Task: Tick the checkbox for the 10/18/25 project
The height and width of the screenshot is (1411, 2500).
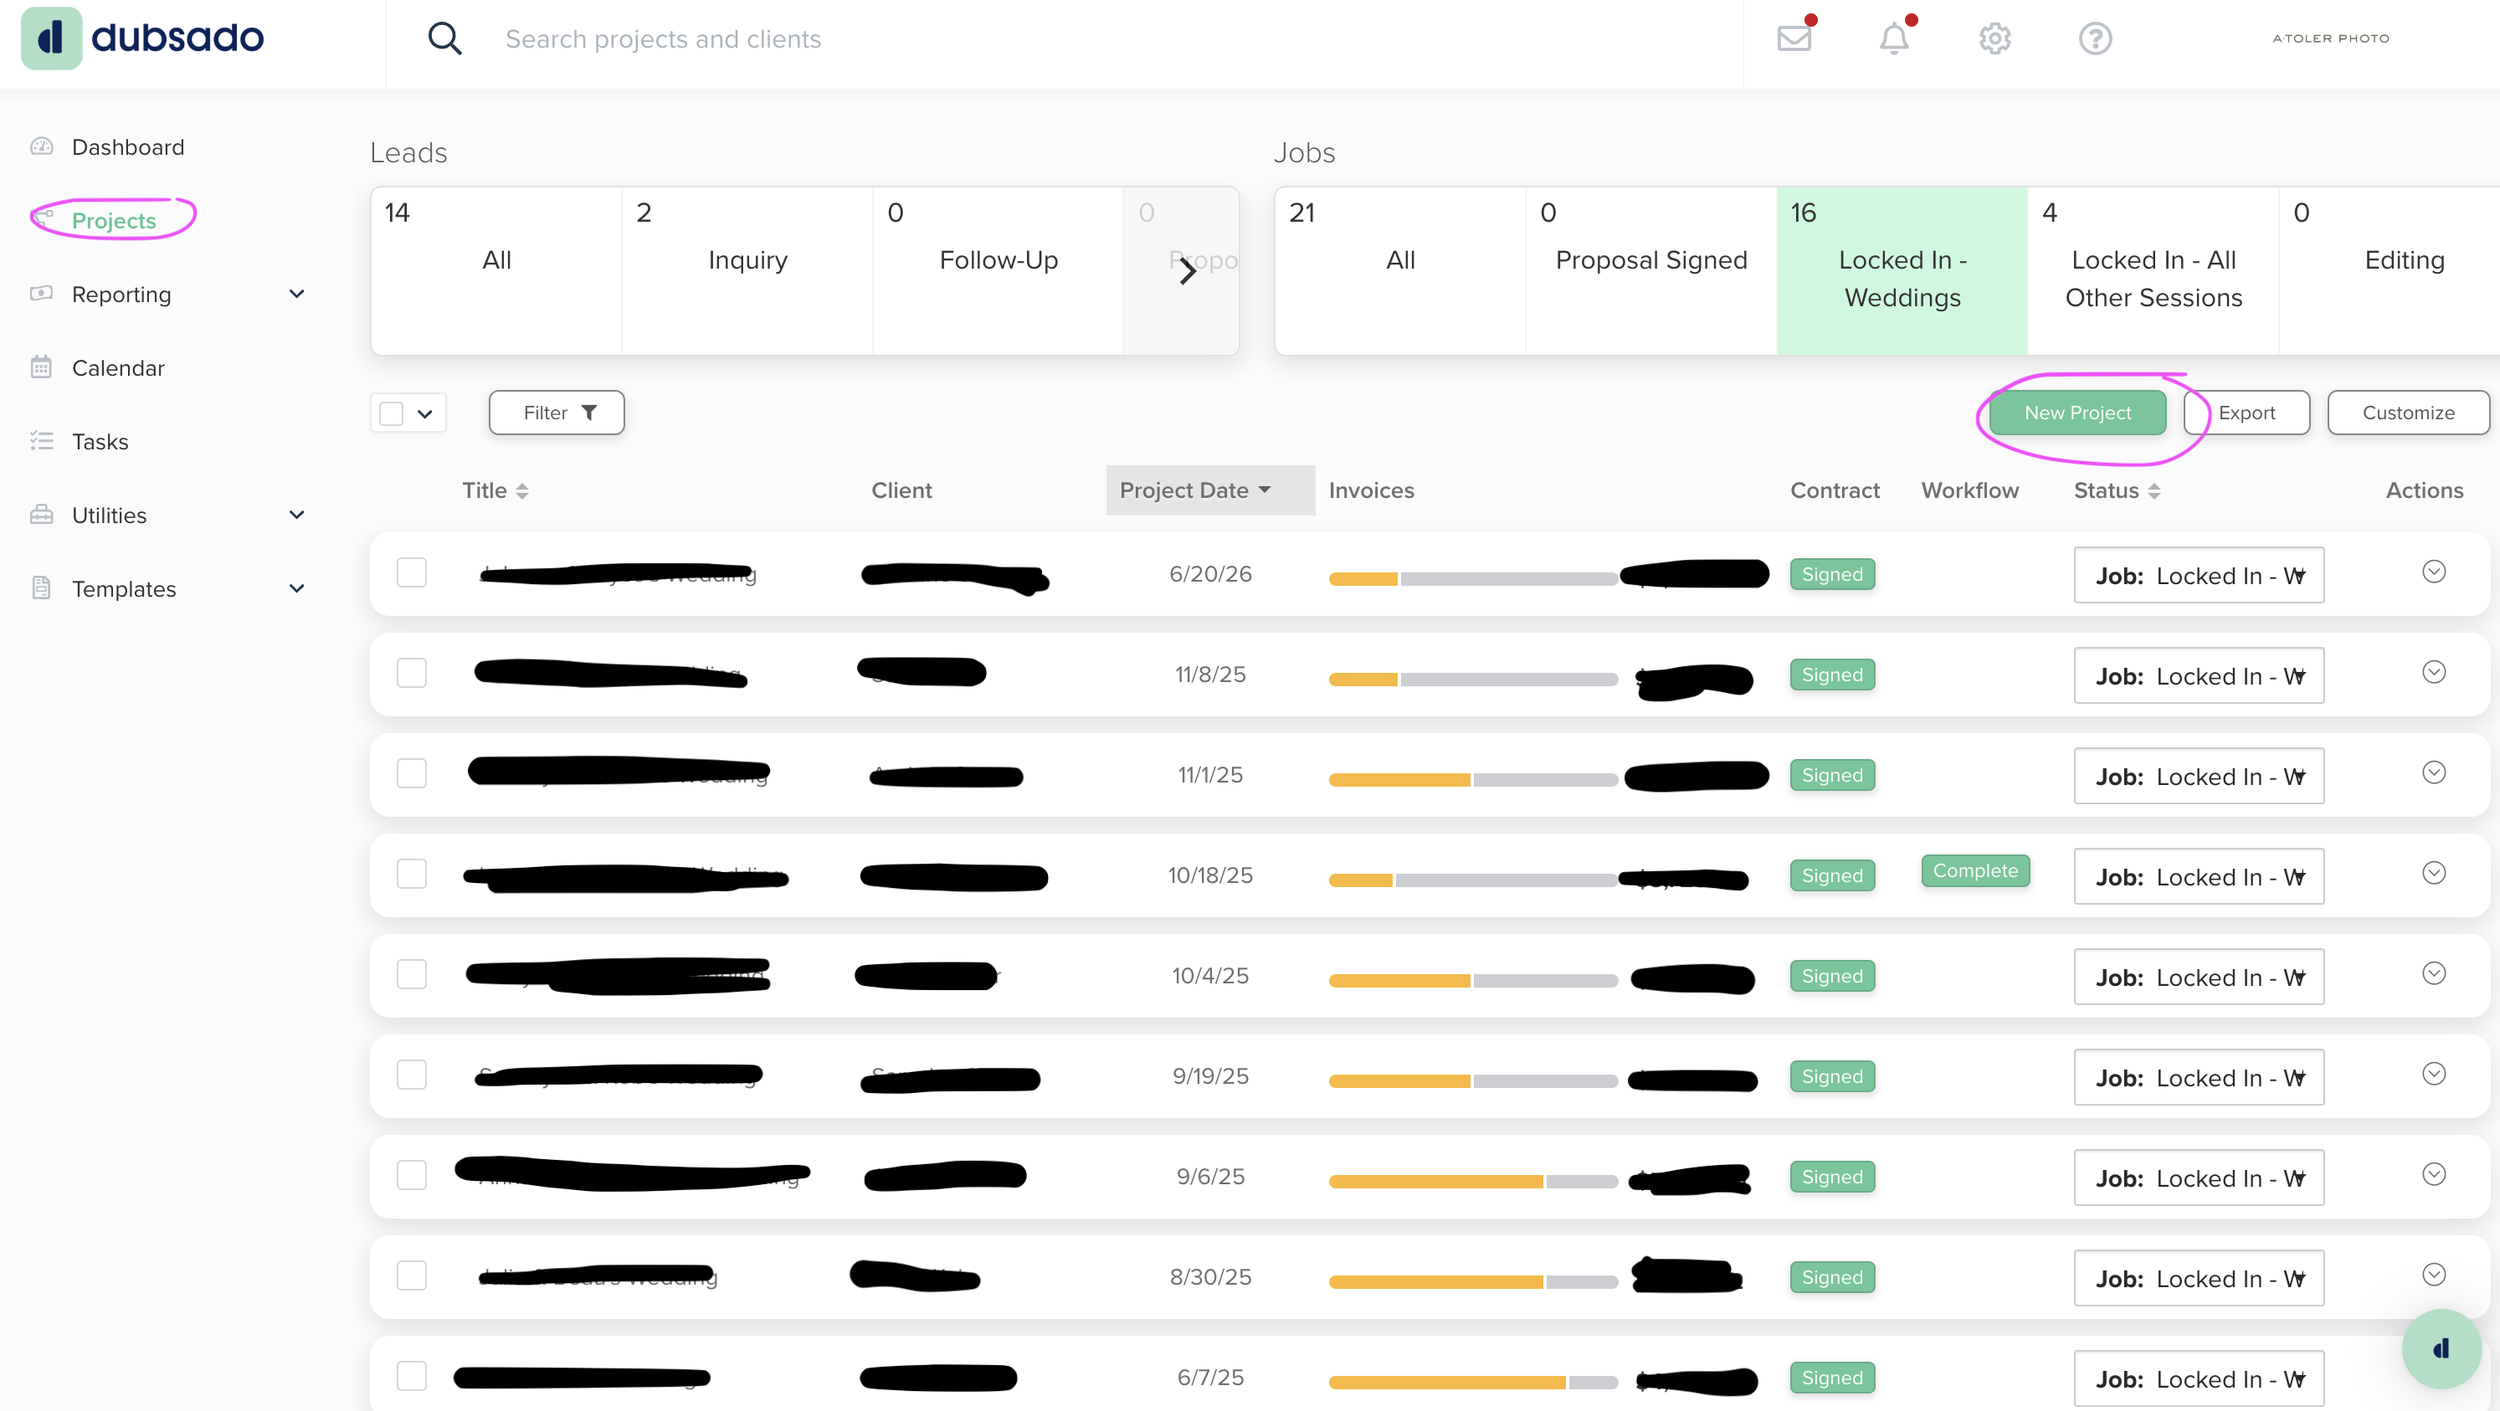Action: tap(412, 874)
